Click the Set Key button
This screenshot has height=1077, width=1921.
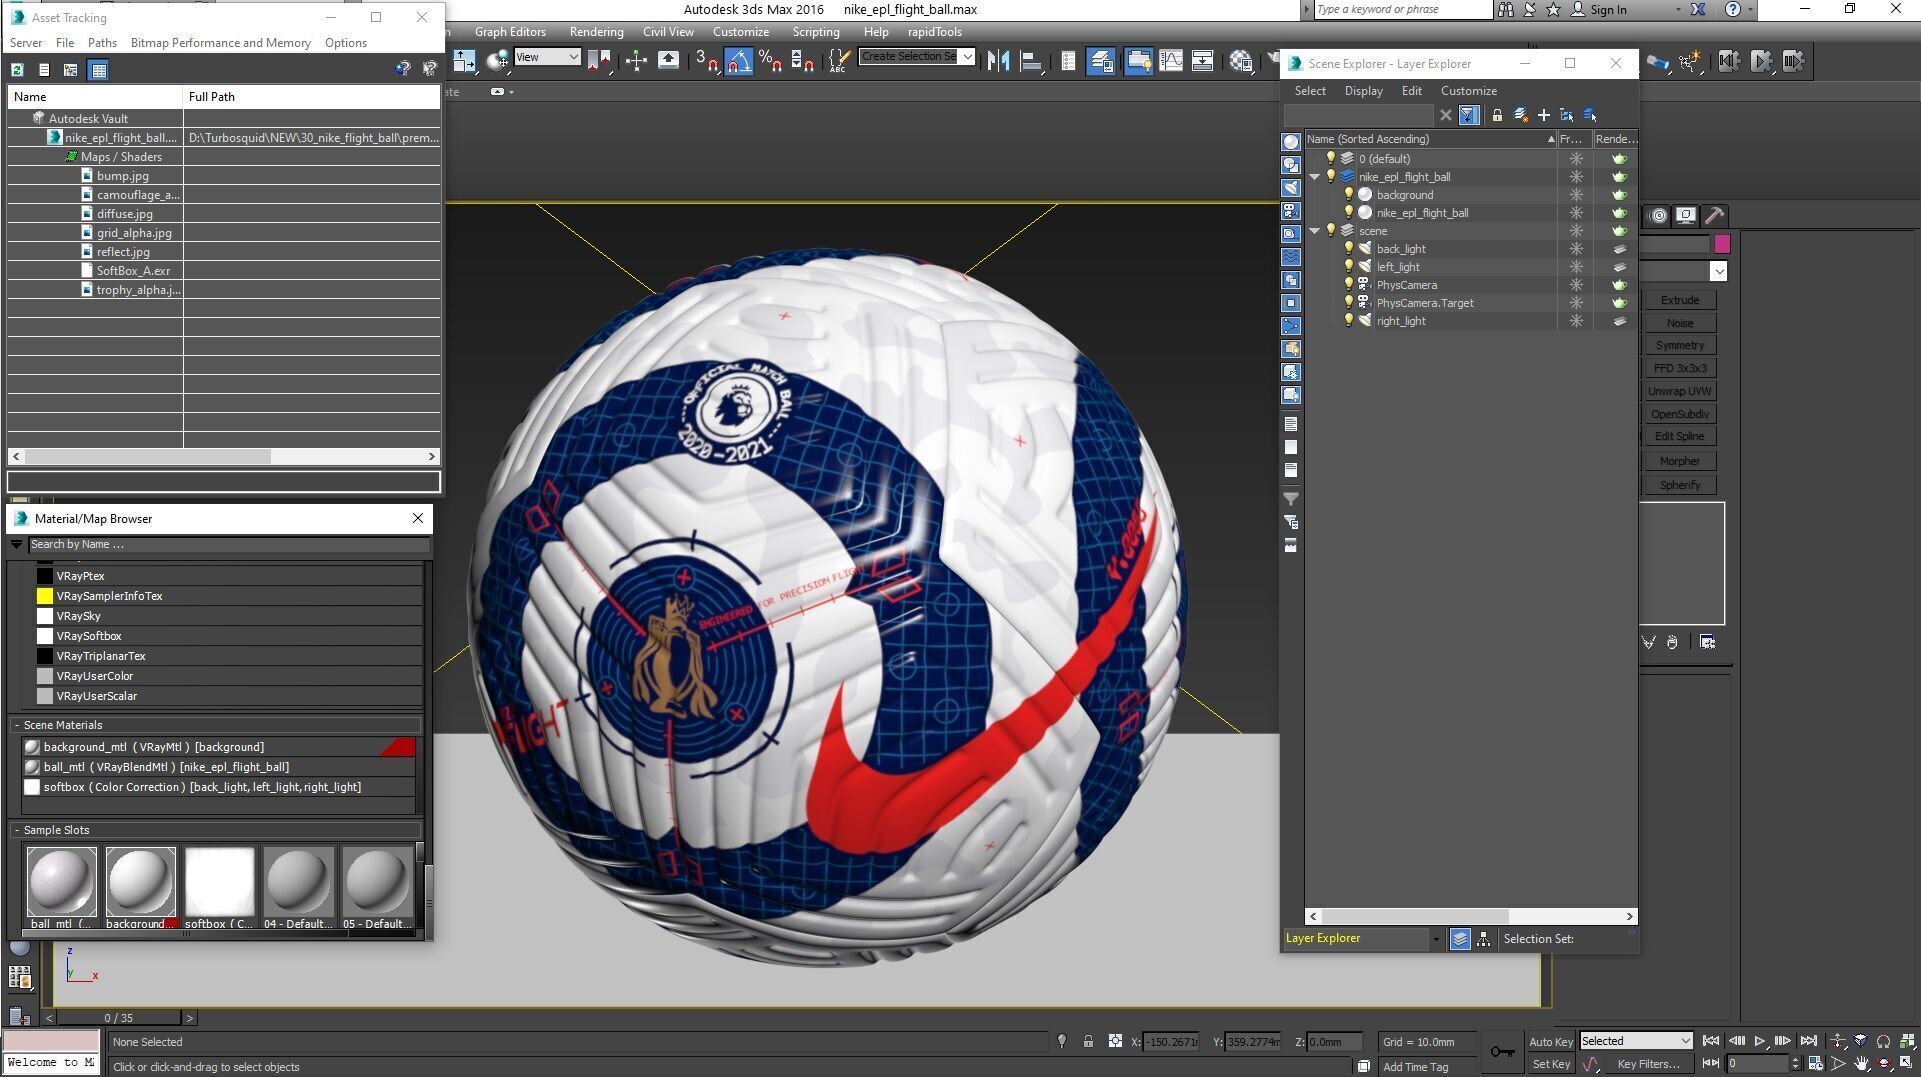tap(1550, 1064)
